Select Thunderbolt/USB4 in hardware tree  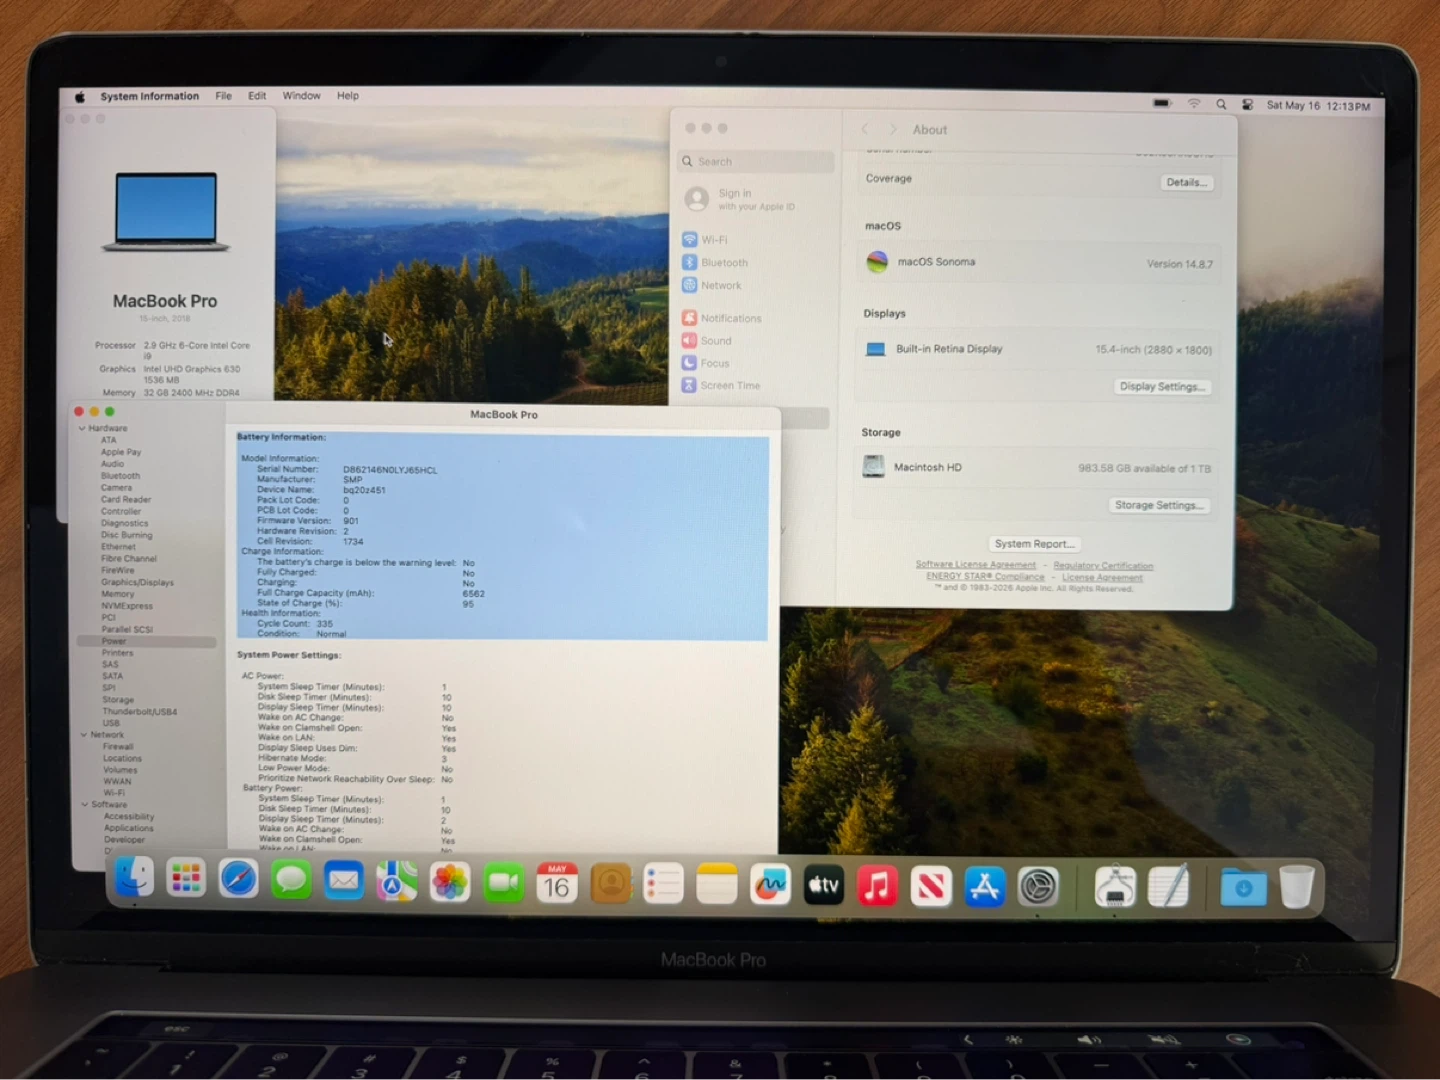tap(139, 712)
